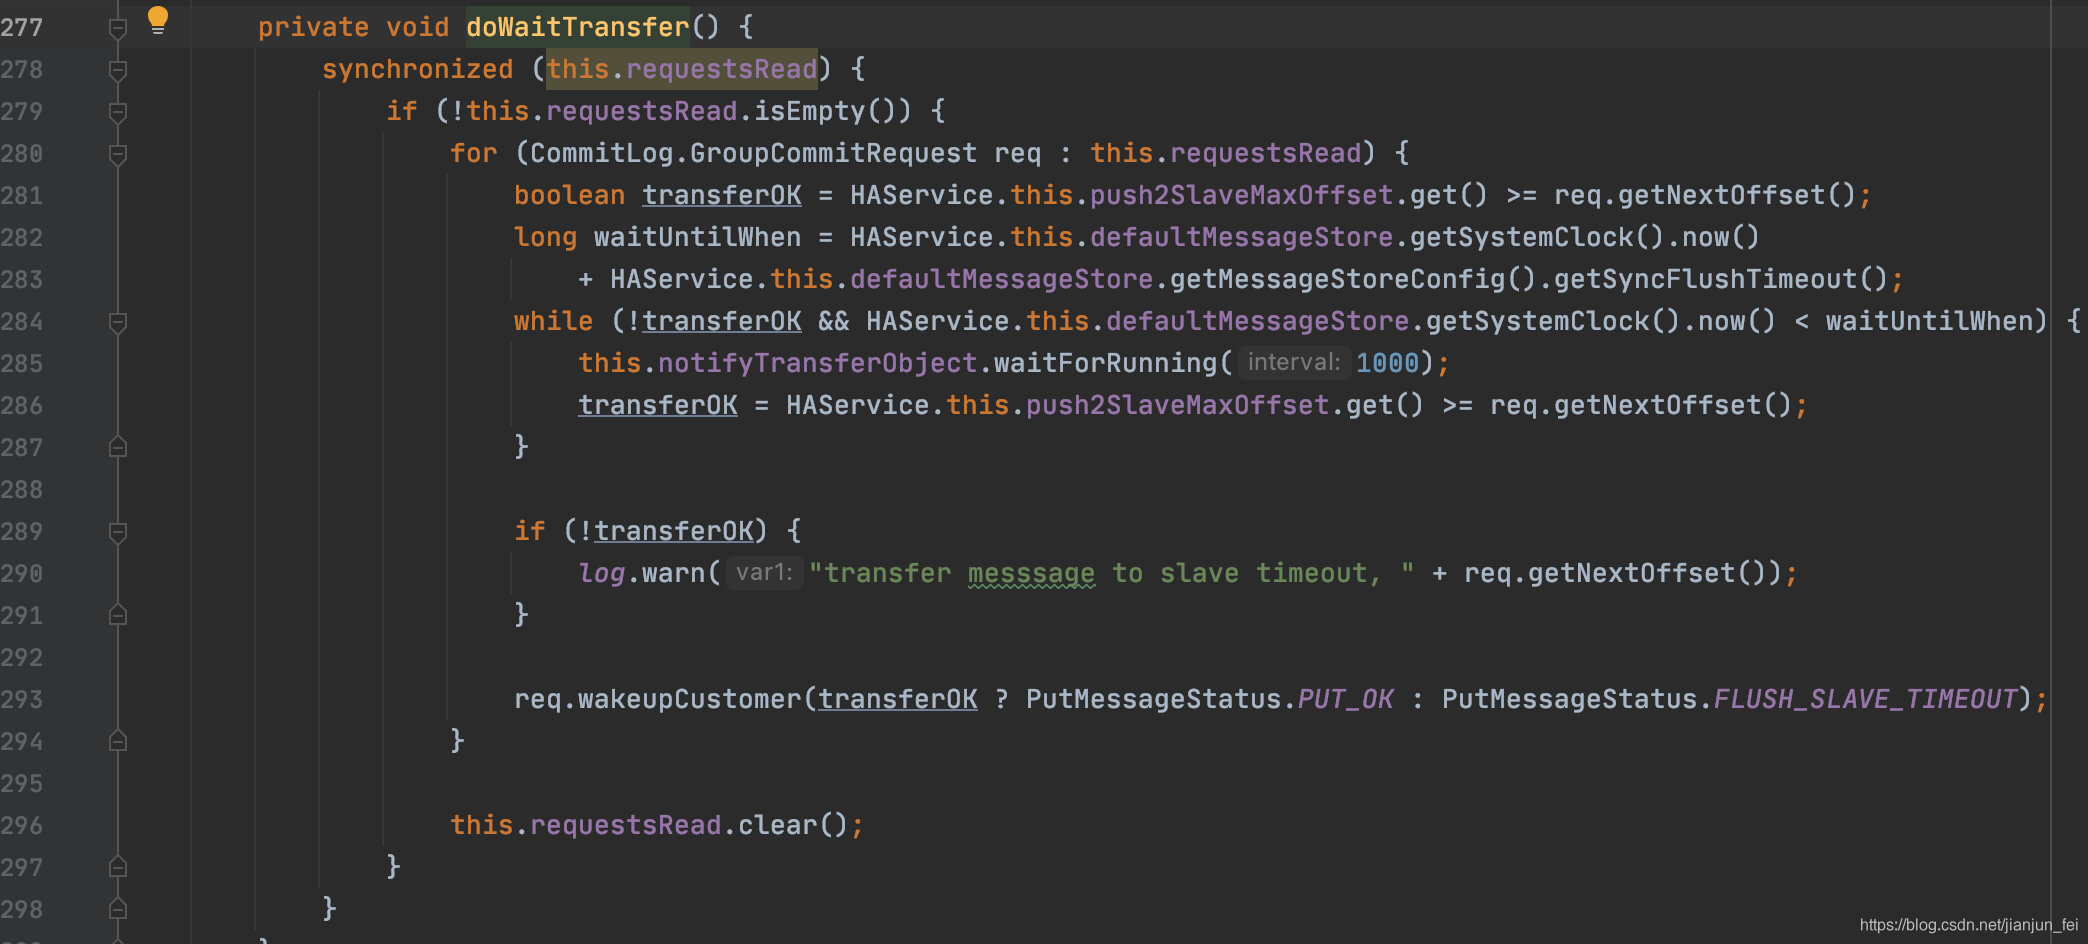This screenshot has height=944, width=2088.
Task: Click getSyncFlushTimeout() call on line 283
Action: tap(1721, 279)
